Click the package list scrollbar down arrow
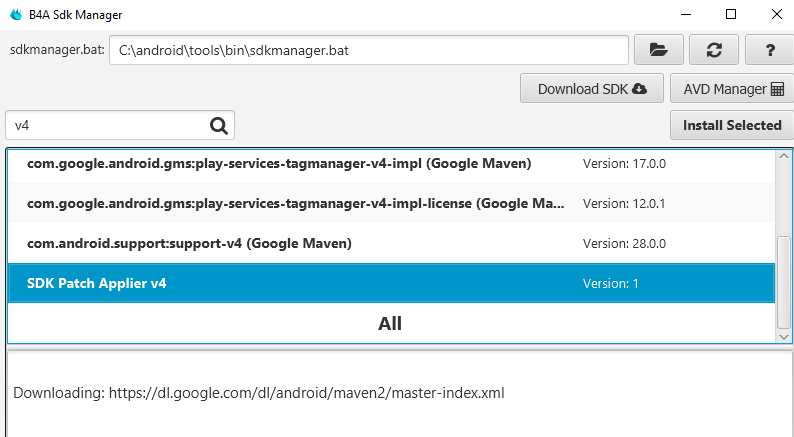The height and width of the screenshot is (437, 794). 784,337
